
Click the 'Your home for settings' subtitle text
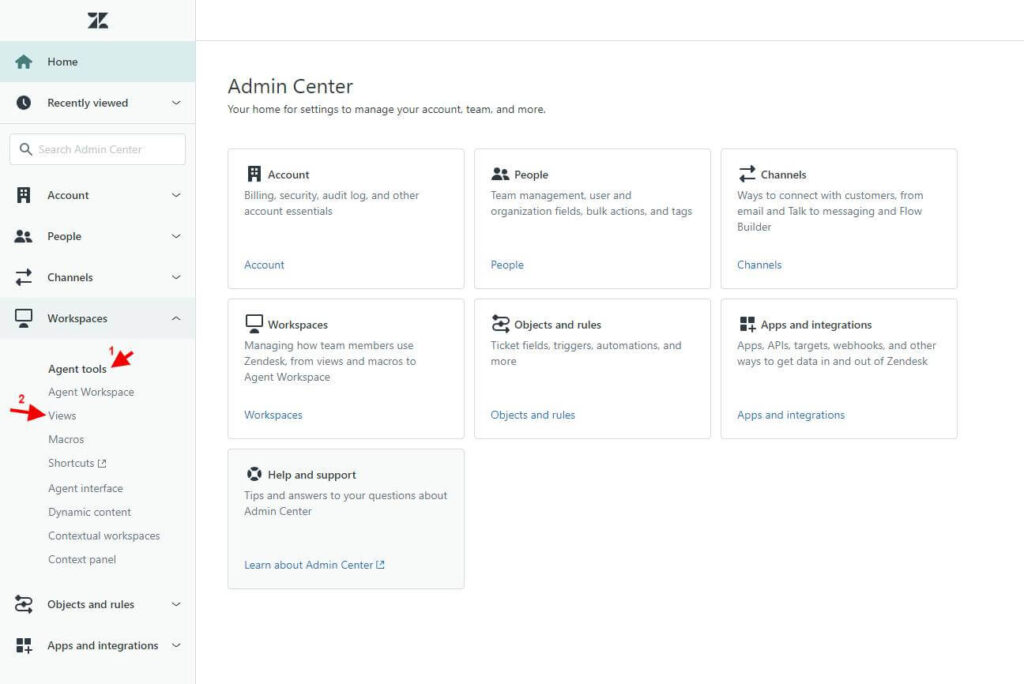tap(387, 109)
